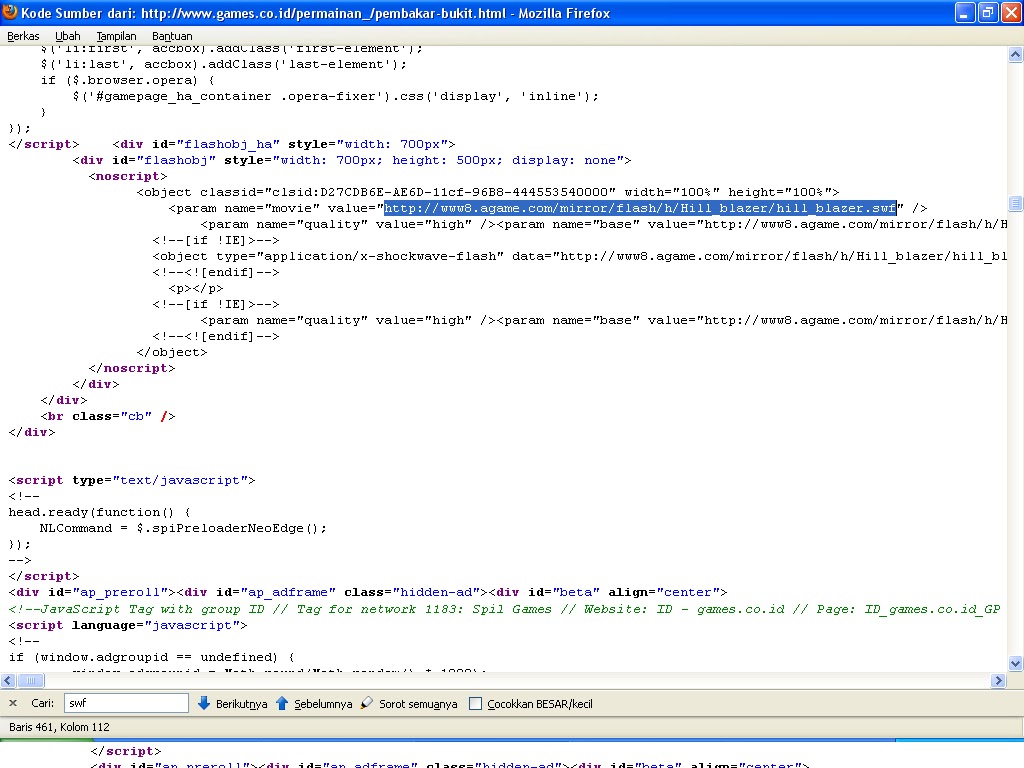
Task: Click the vertical scrollbar thumb
Action: (x=1015, y=204)
